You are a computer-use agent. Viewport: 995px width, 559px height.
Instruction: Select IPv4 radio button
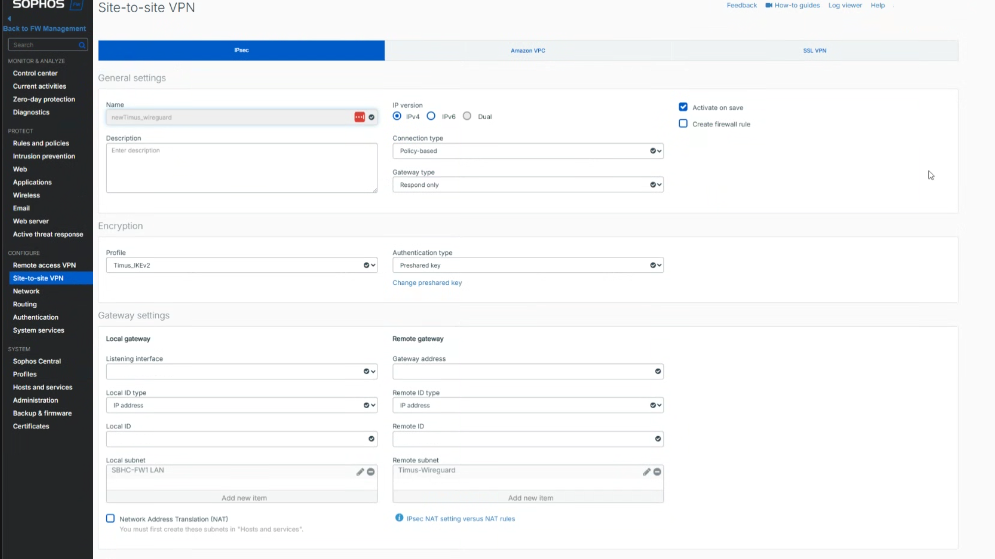(x=397, y=116)
